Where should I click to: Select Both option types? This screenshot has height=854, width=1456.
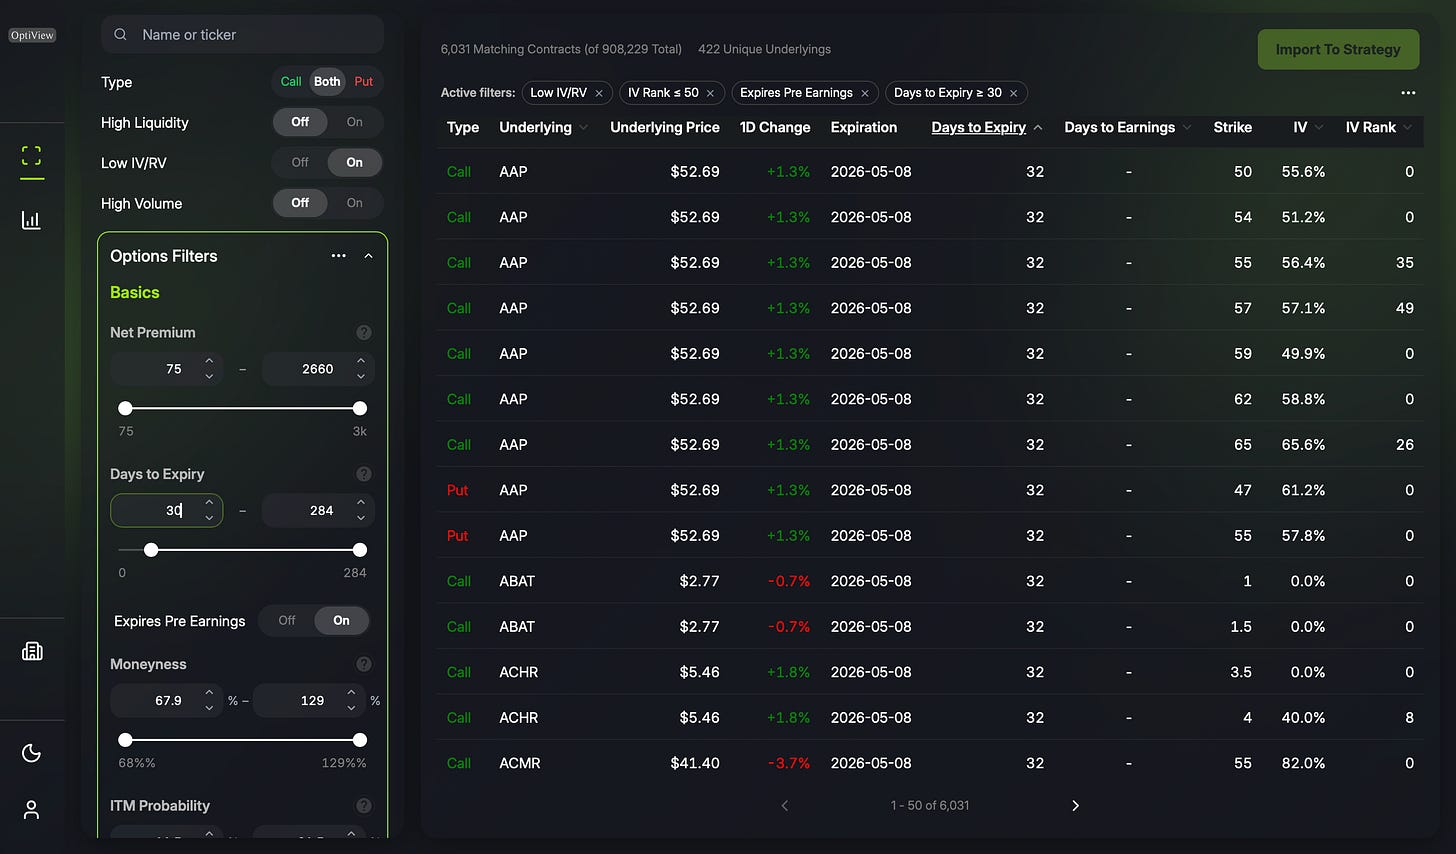point(327,82)
